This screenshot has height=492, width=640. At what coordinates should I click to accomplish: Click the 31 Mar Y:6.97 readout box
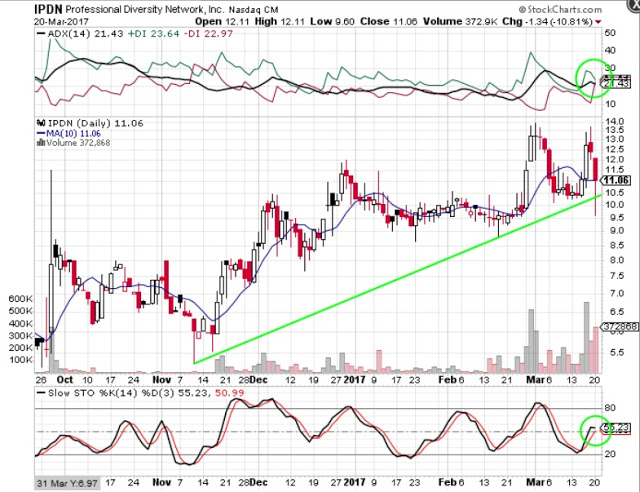tap(67, 483)
